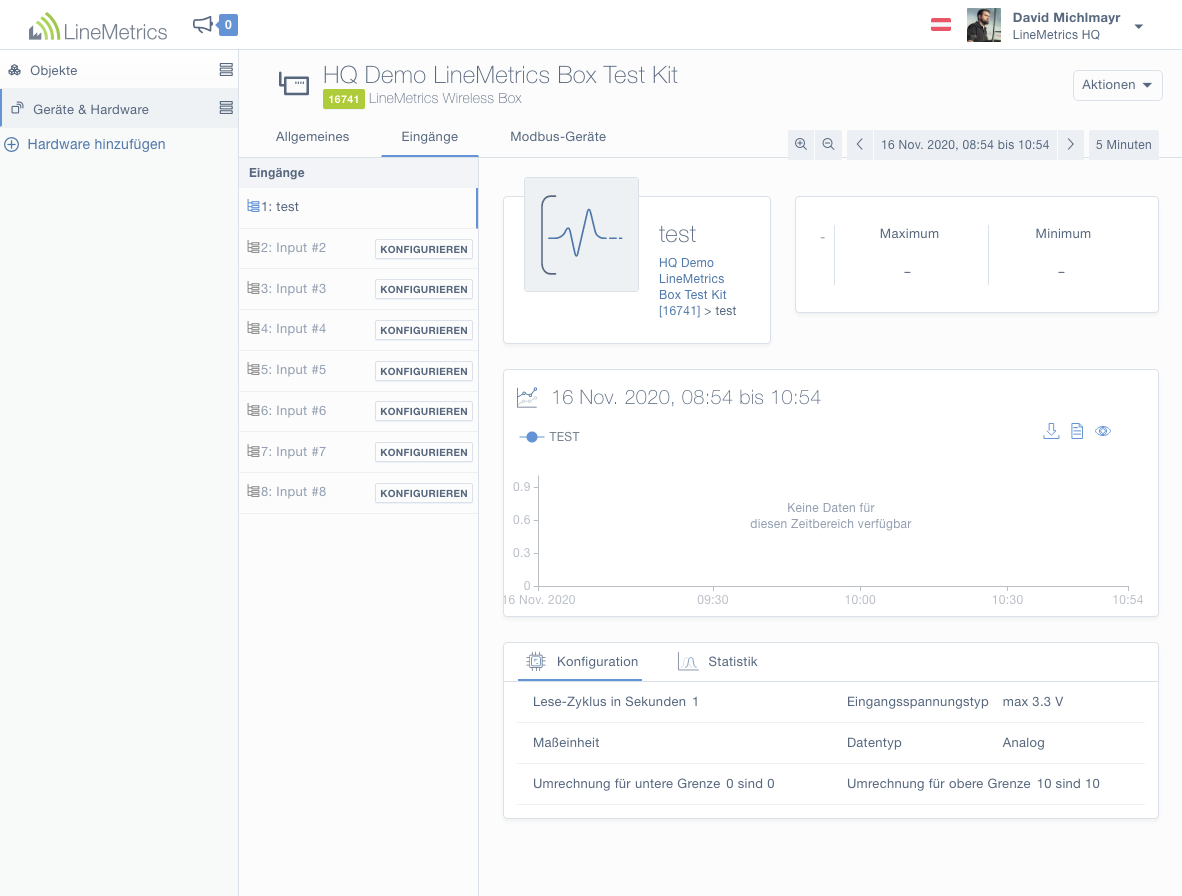This screenshot has width=1182, height=896.
Task: Switch to the Eingänge tab
Action: [430, 136]
